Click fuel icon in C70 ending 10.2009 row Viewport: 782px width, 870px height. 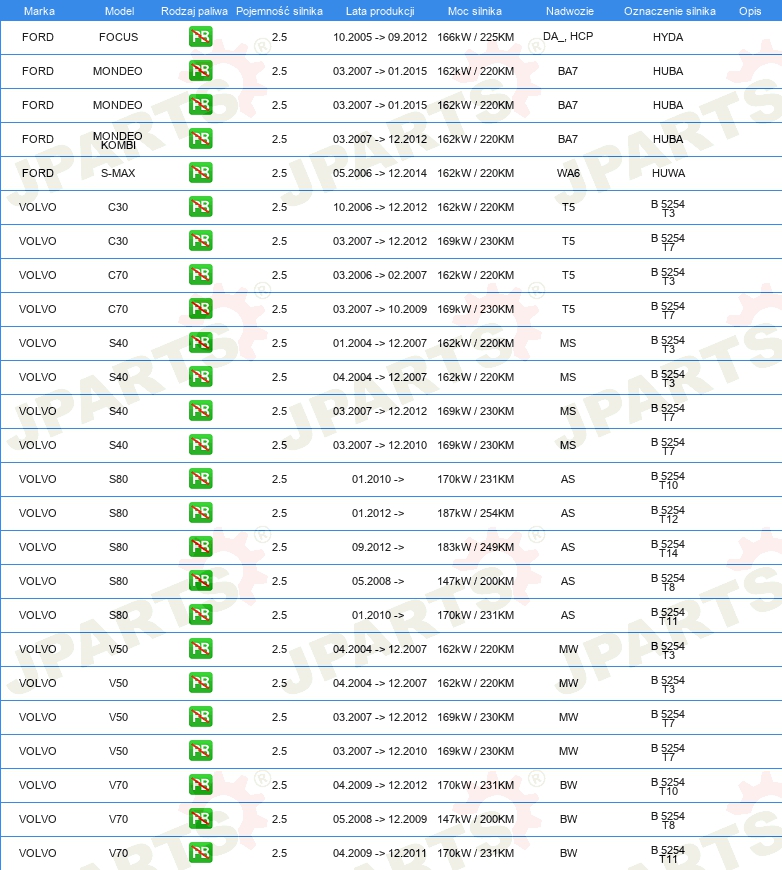coord(200,308)
